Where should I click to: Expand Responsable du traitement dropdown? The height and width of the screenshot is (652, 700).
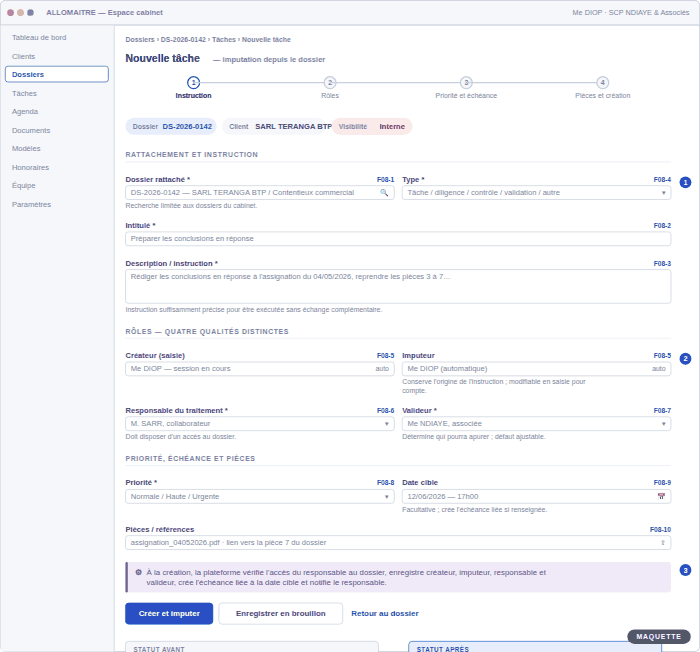click(x=260, y=423)
